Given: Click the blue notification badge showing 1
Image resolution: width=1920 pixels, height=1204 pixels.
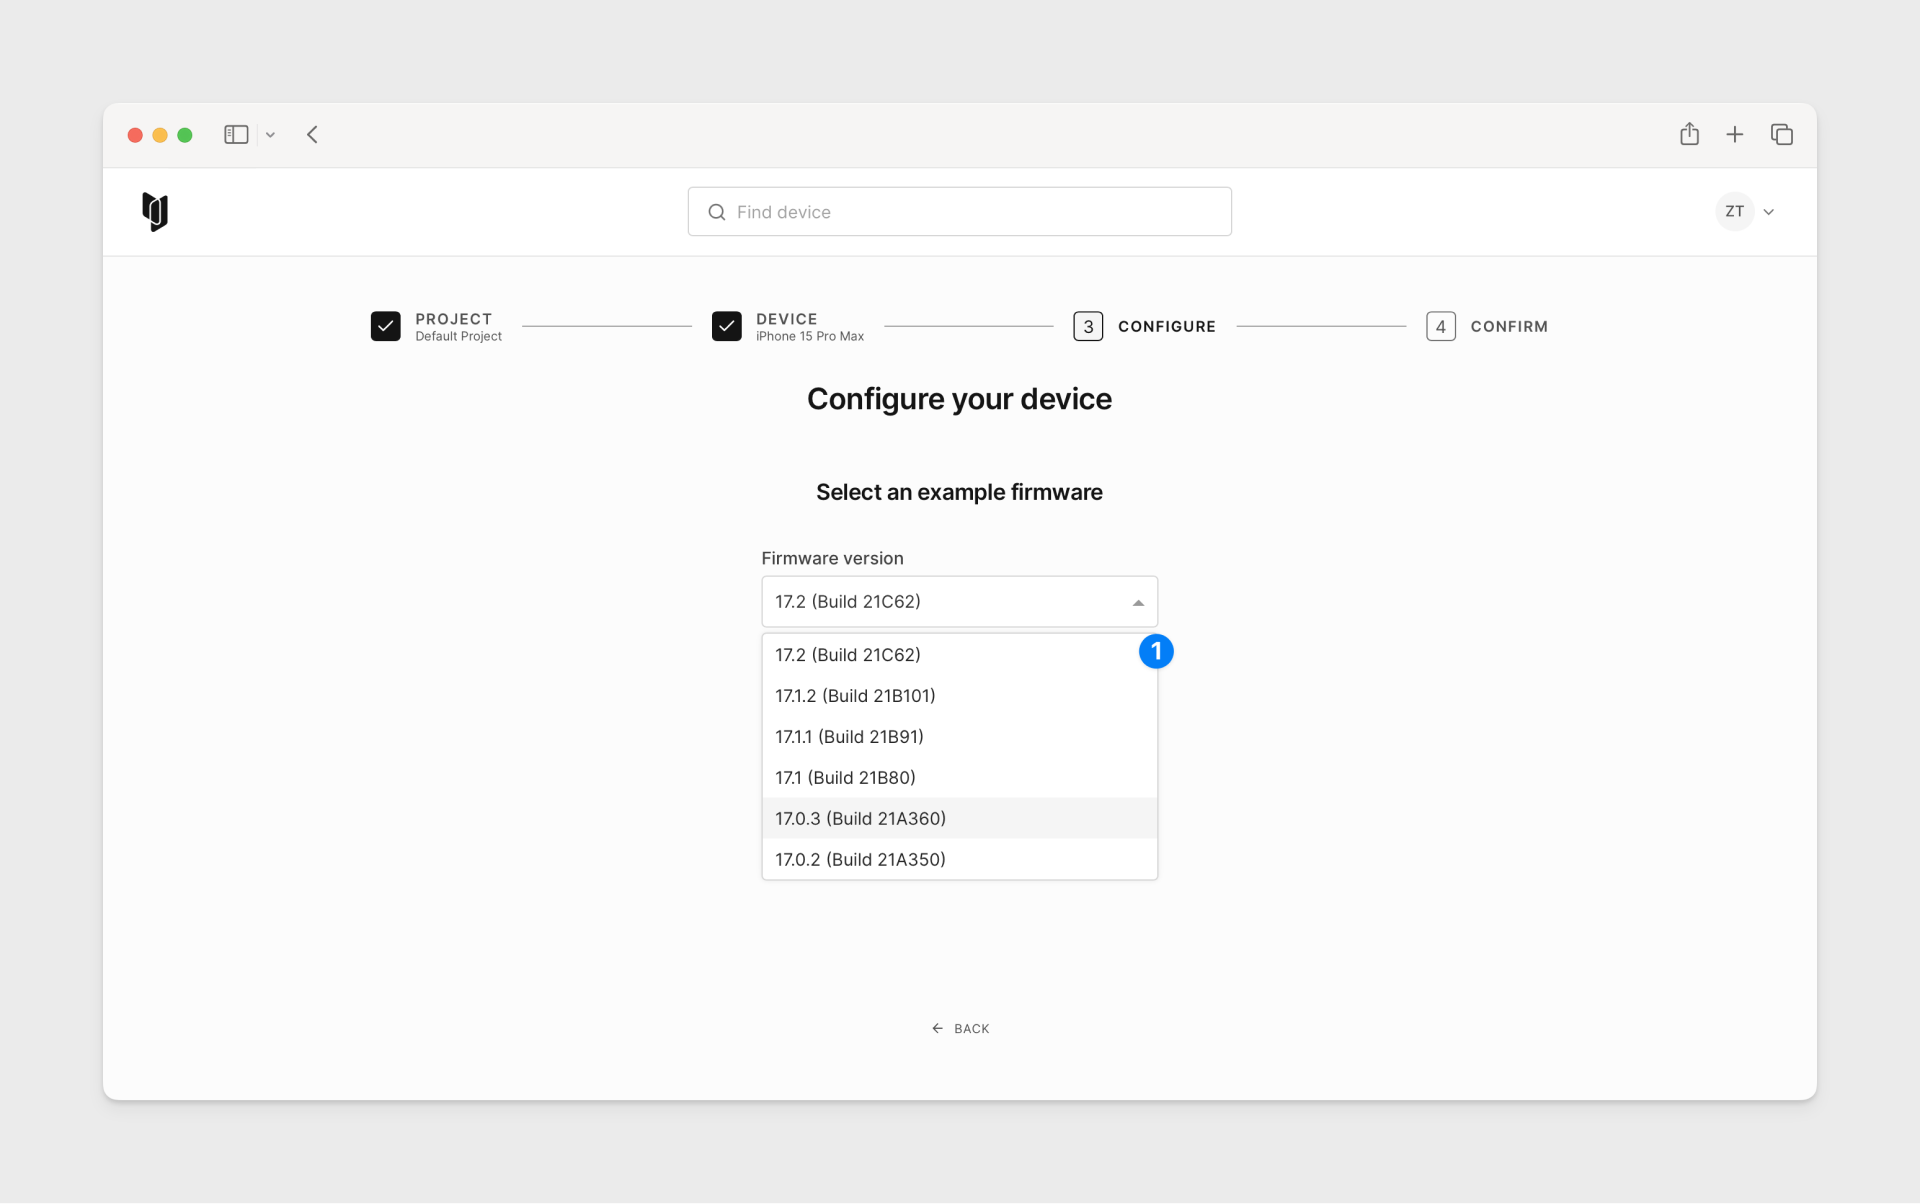Looking at the screenshot, I should click(x=1157, y=651).
